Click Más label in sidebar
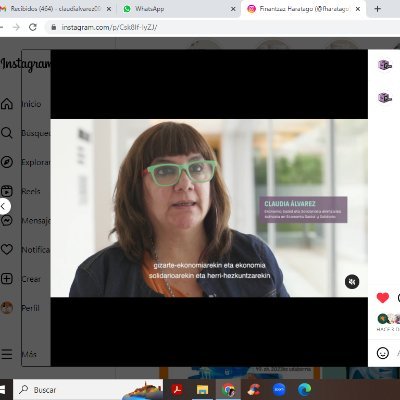The image size is (400, 400). point(29,354)
